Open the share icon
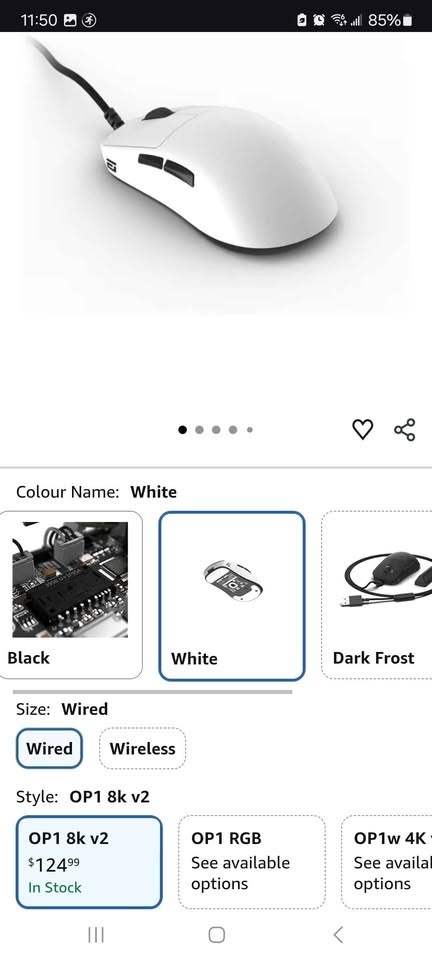This screenshot has width=432, height=960. click(x=404, y=429)
